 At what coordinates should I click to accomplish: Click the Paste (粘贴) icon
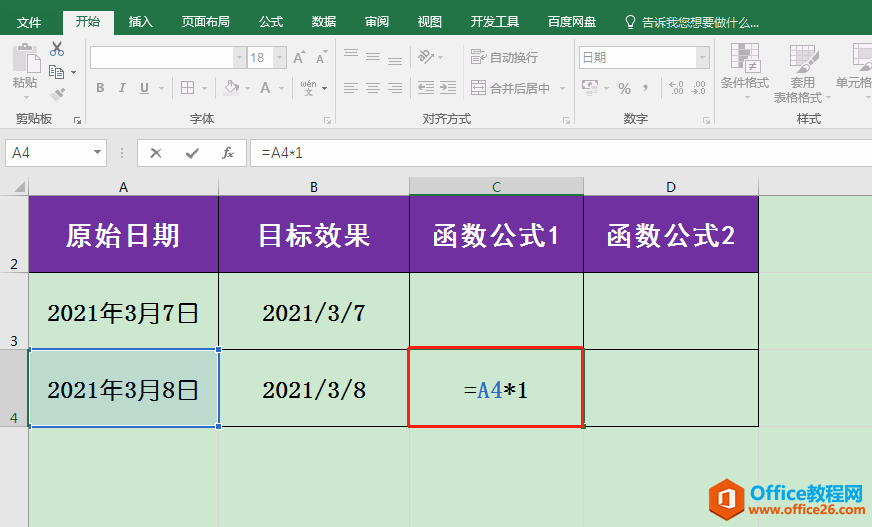point(25,59)
